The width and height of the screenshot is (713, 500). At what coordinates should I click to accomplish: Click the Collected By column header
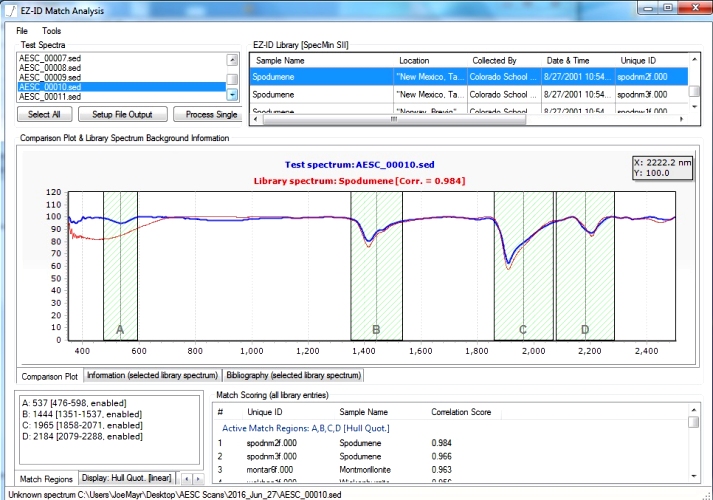coord(495,61)
